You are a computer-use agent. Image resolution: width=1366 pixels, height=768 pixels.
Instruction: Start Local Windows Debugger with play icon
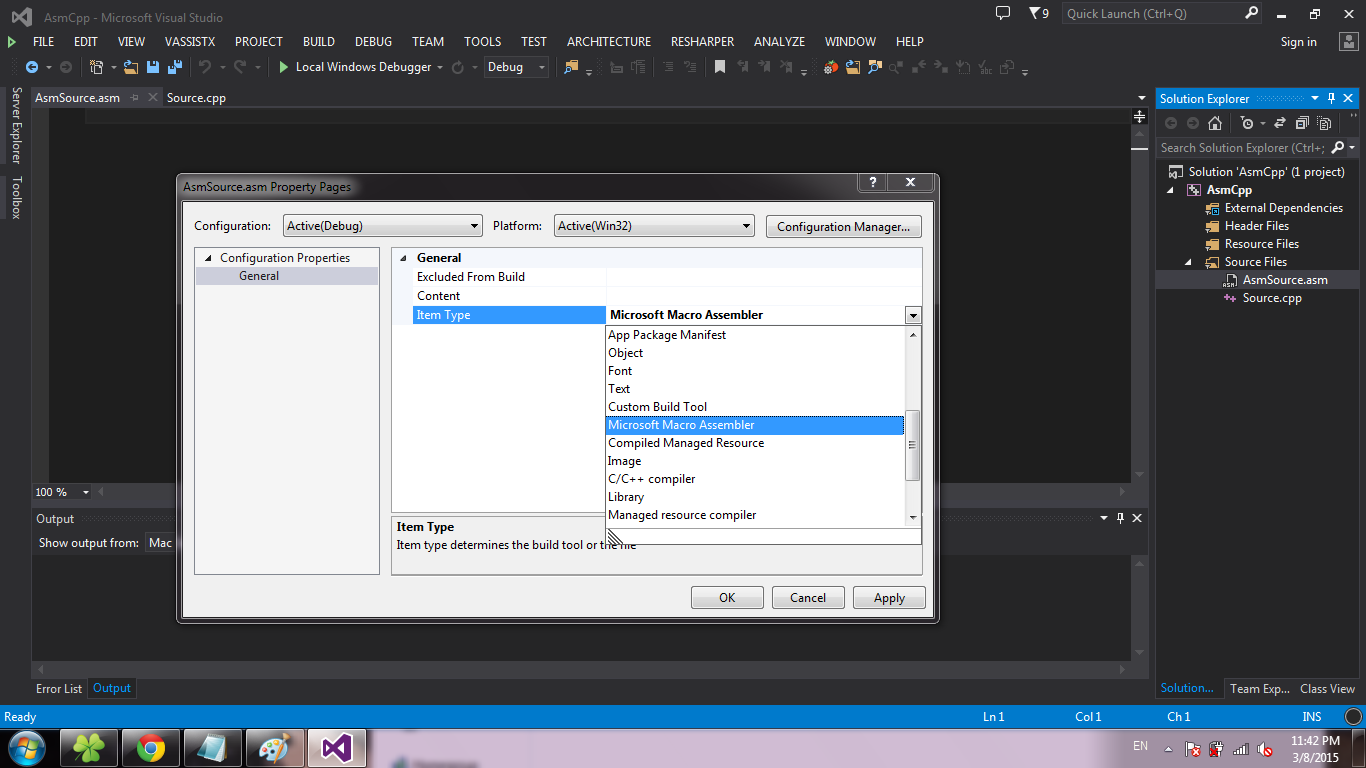[x=284, y=67]
